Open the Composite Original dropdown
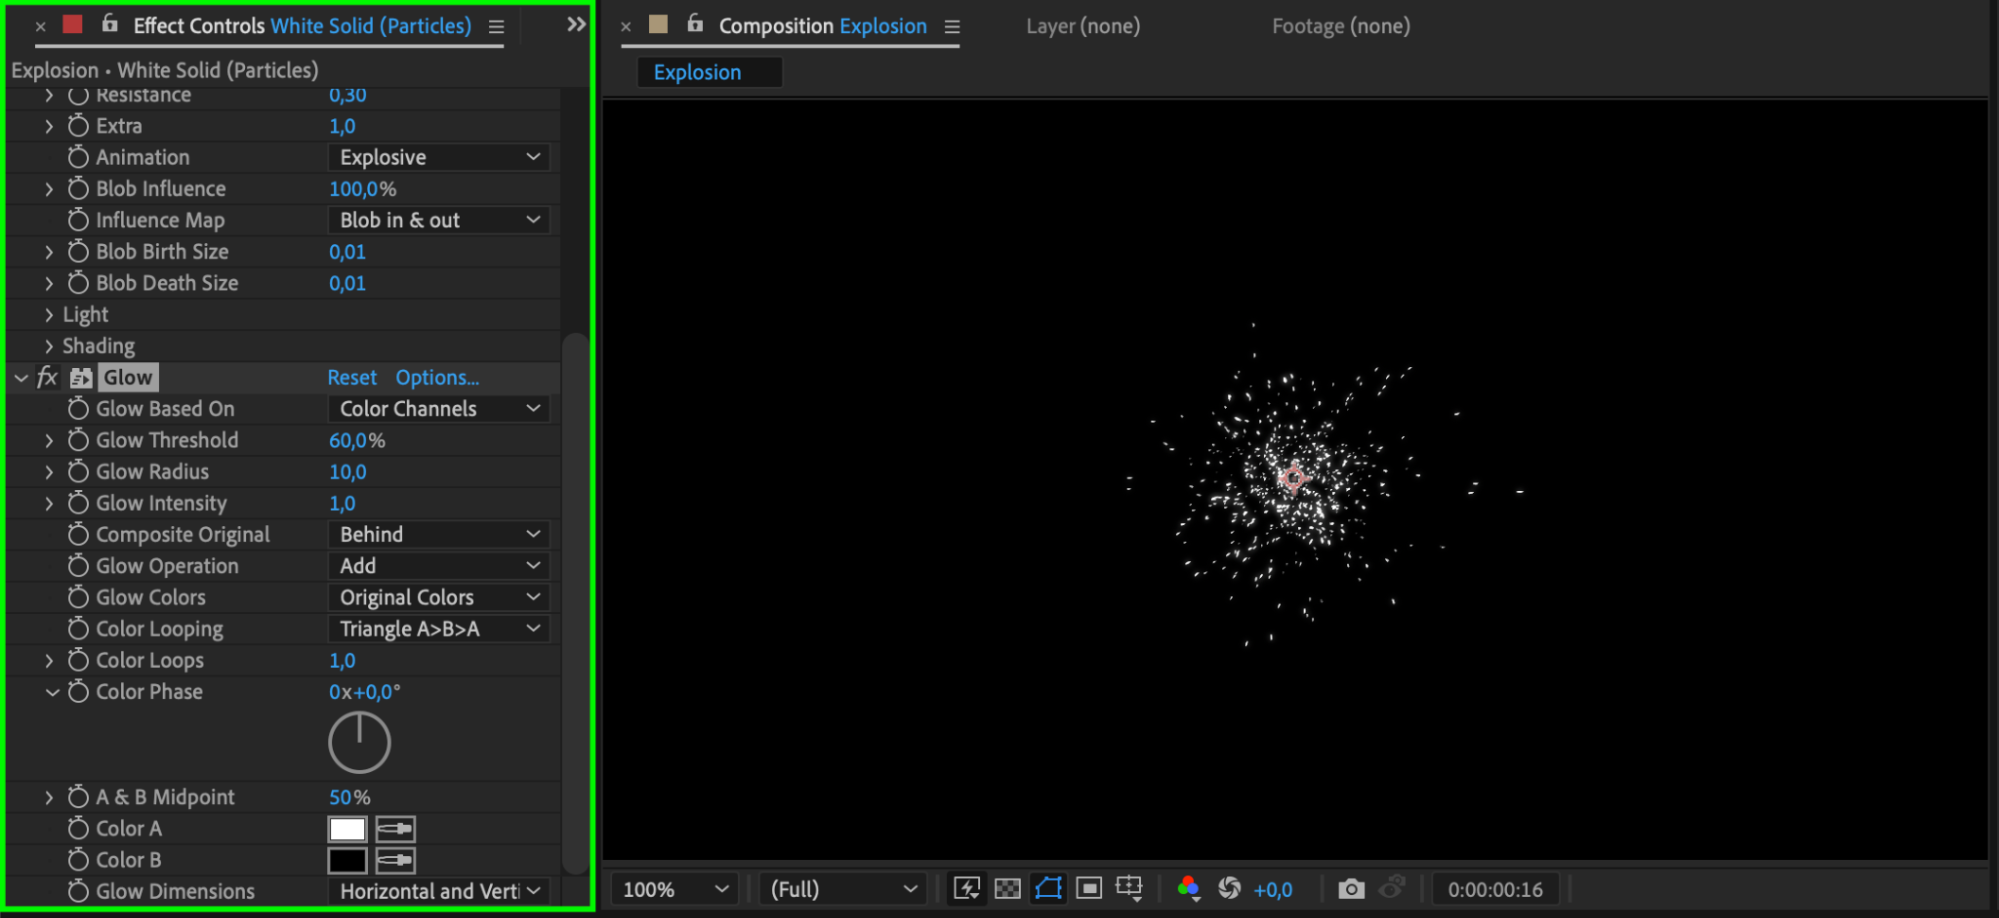This screenshot has height=918, width=1999. coord(439,535)
